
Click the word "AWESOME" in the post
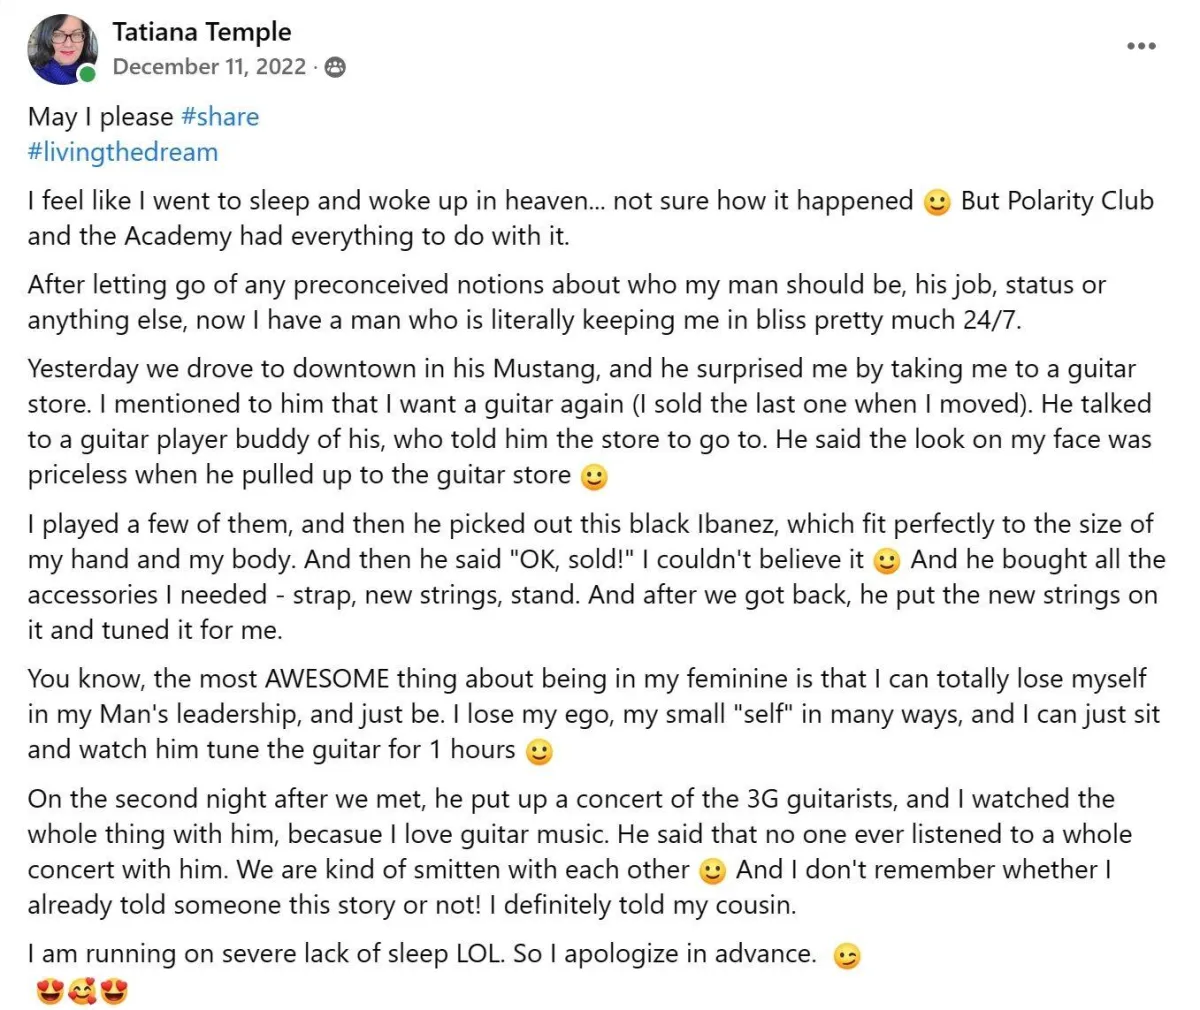click(327, 680)
